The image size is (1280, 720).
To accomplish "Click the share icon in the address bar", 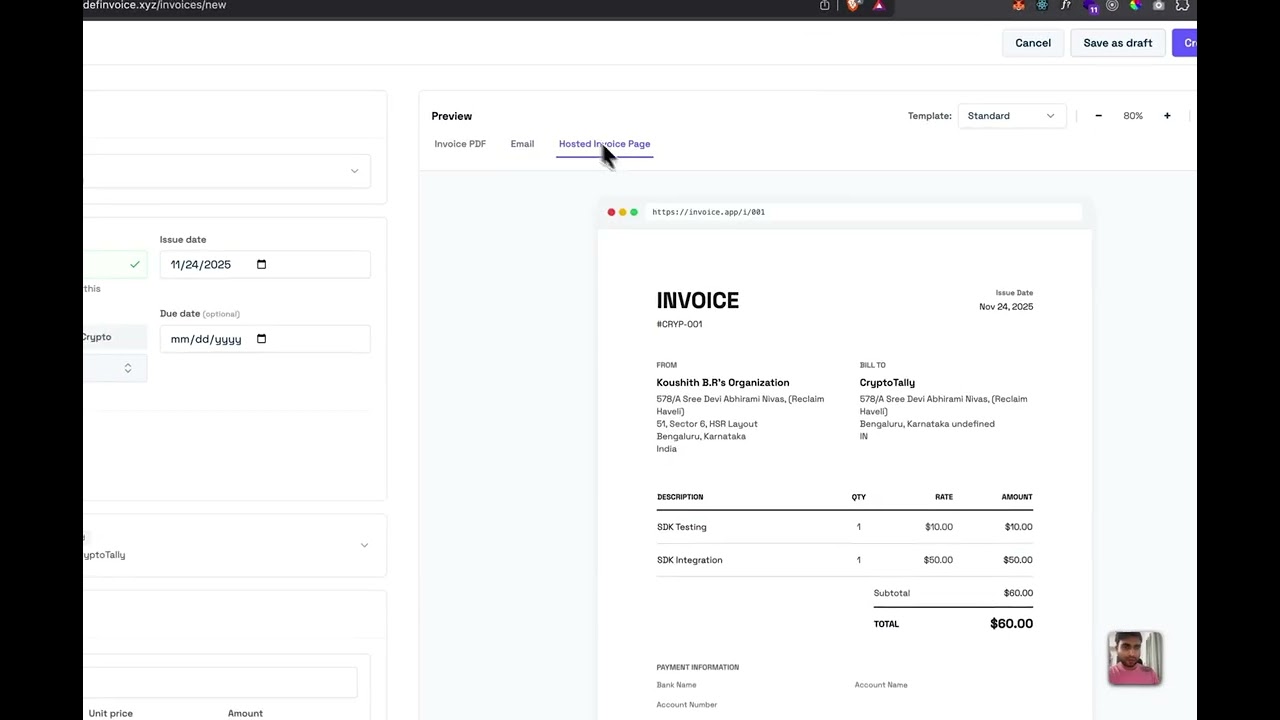I will pos(825,5).
